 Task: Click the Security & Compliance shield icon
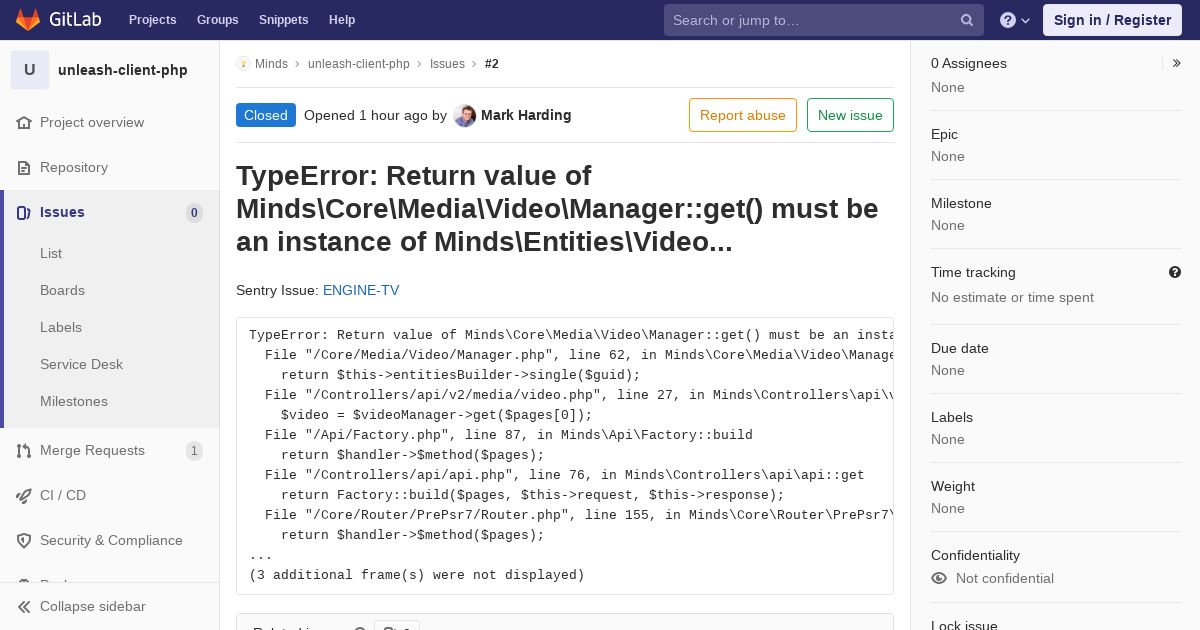pyautogui.click(x=24, y=540)
